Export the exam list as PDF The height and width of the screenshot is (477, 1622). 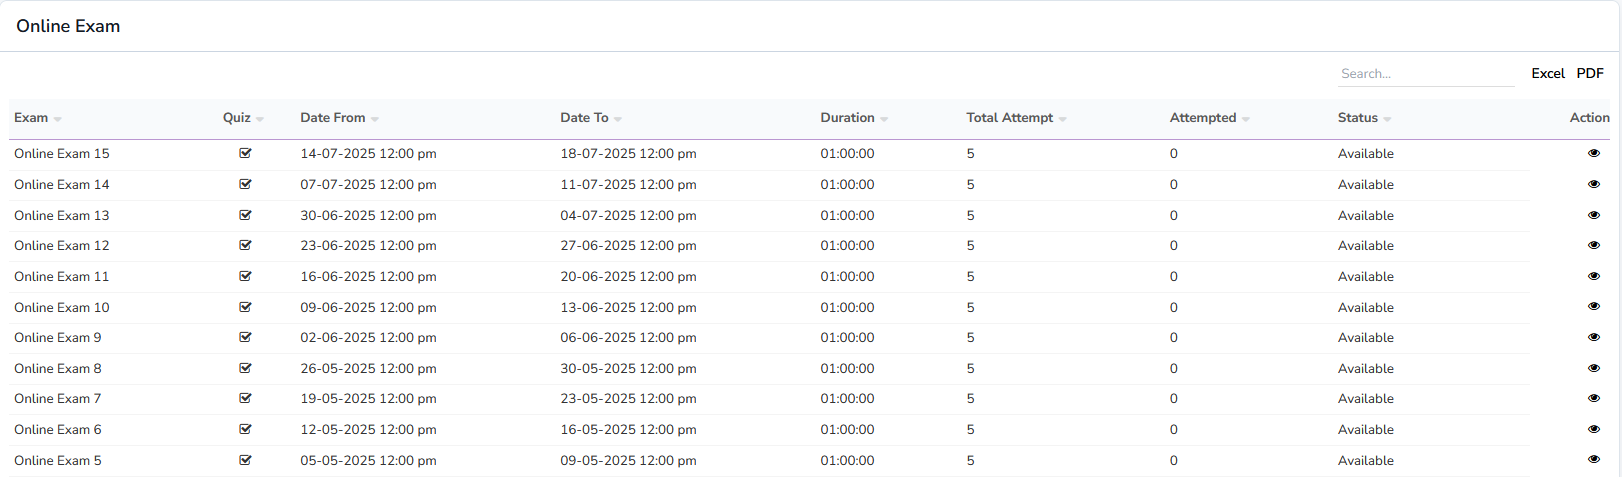click(1589, 73)
